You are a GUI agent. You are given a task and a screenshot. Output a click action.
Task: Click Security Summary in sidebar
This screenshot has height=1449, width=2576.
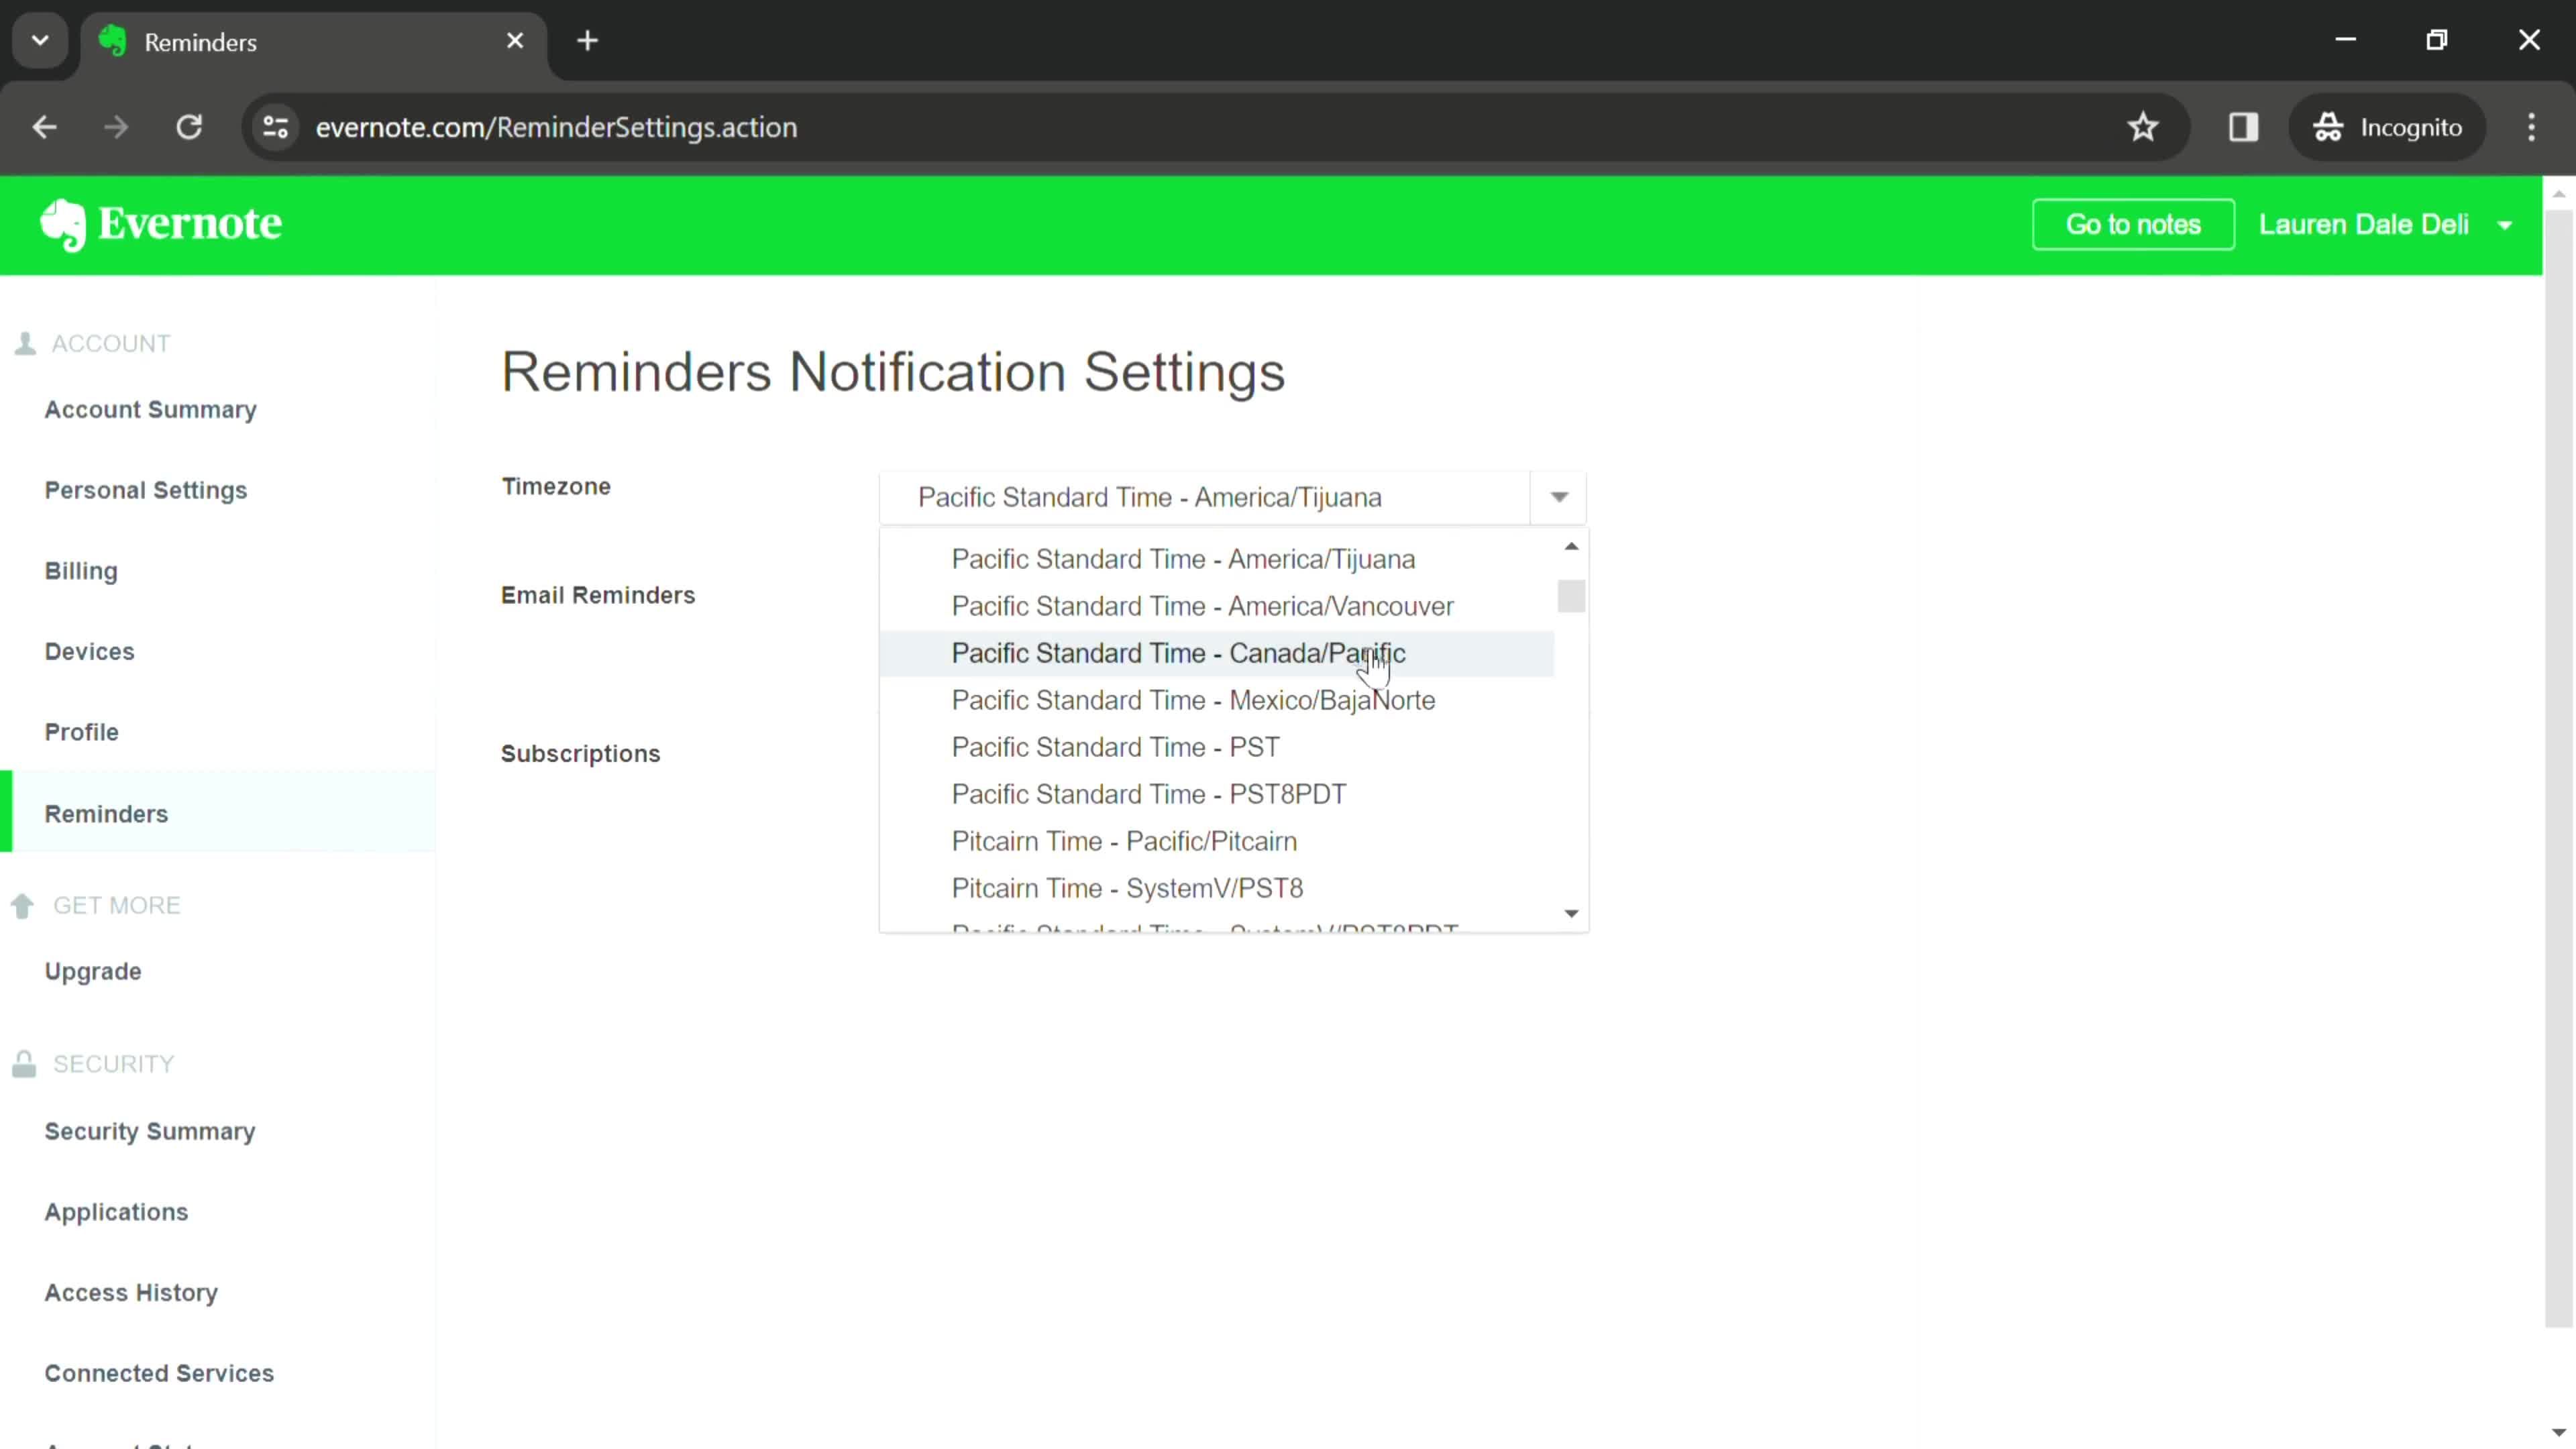[149, 1130]
